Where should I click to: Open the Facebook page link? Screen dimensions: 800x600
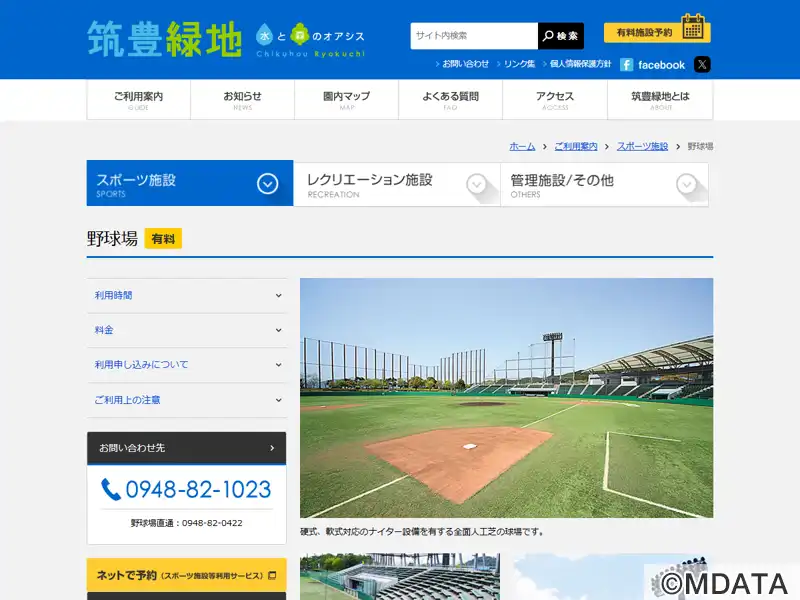coord(652,65)
